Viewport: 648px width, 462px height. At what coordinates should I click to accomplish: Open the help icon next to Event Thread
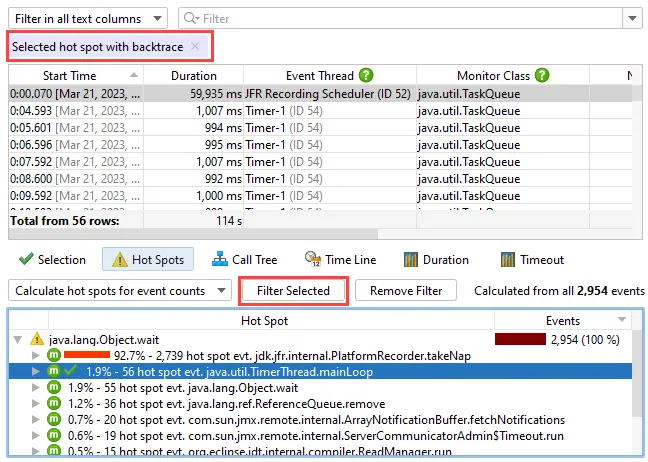point(366,75)
